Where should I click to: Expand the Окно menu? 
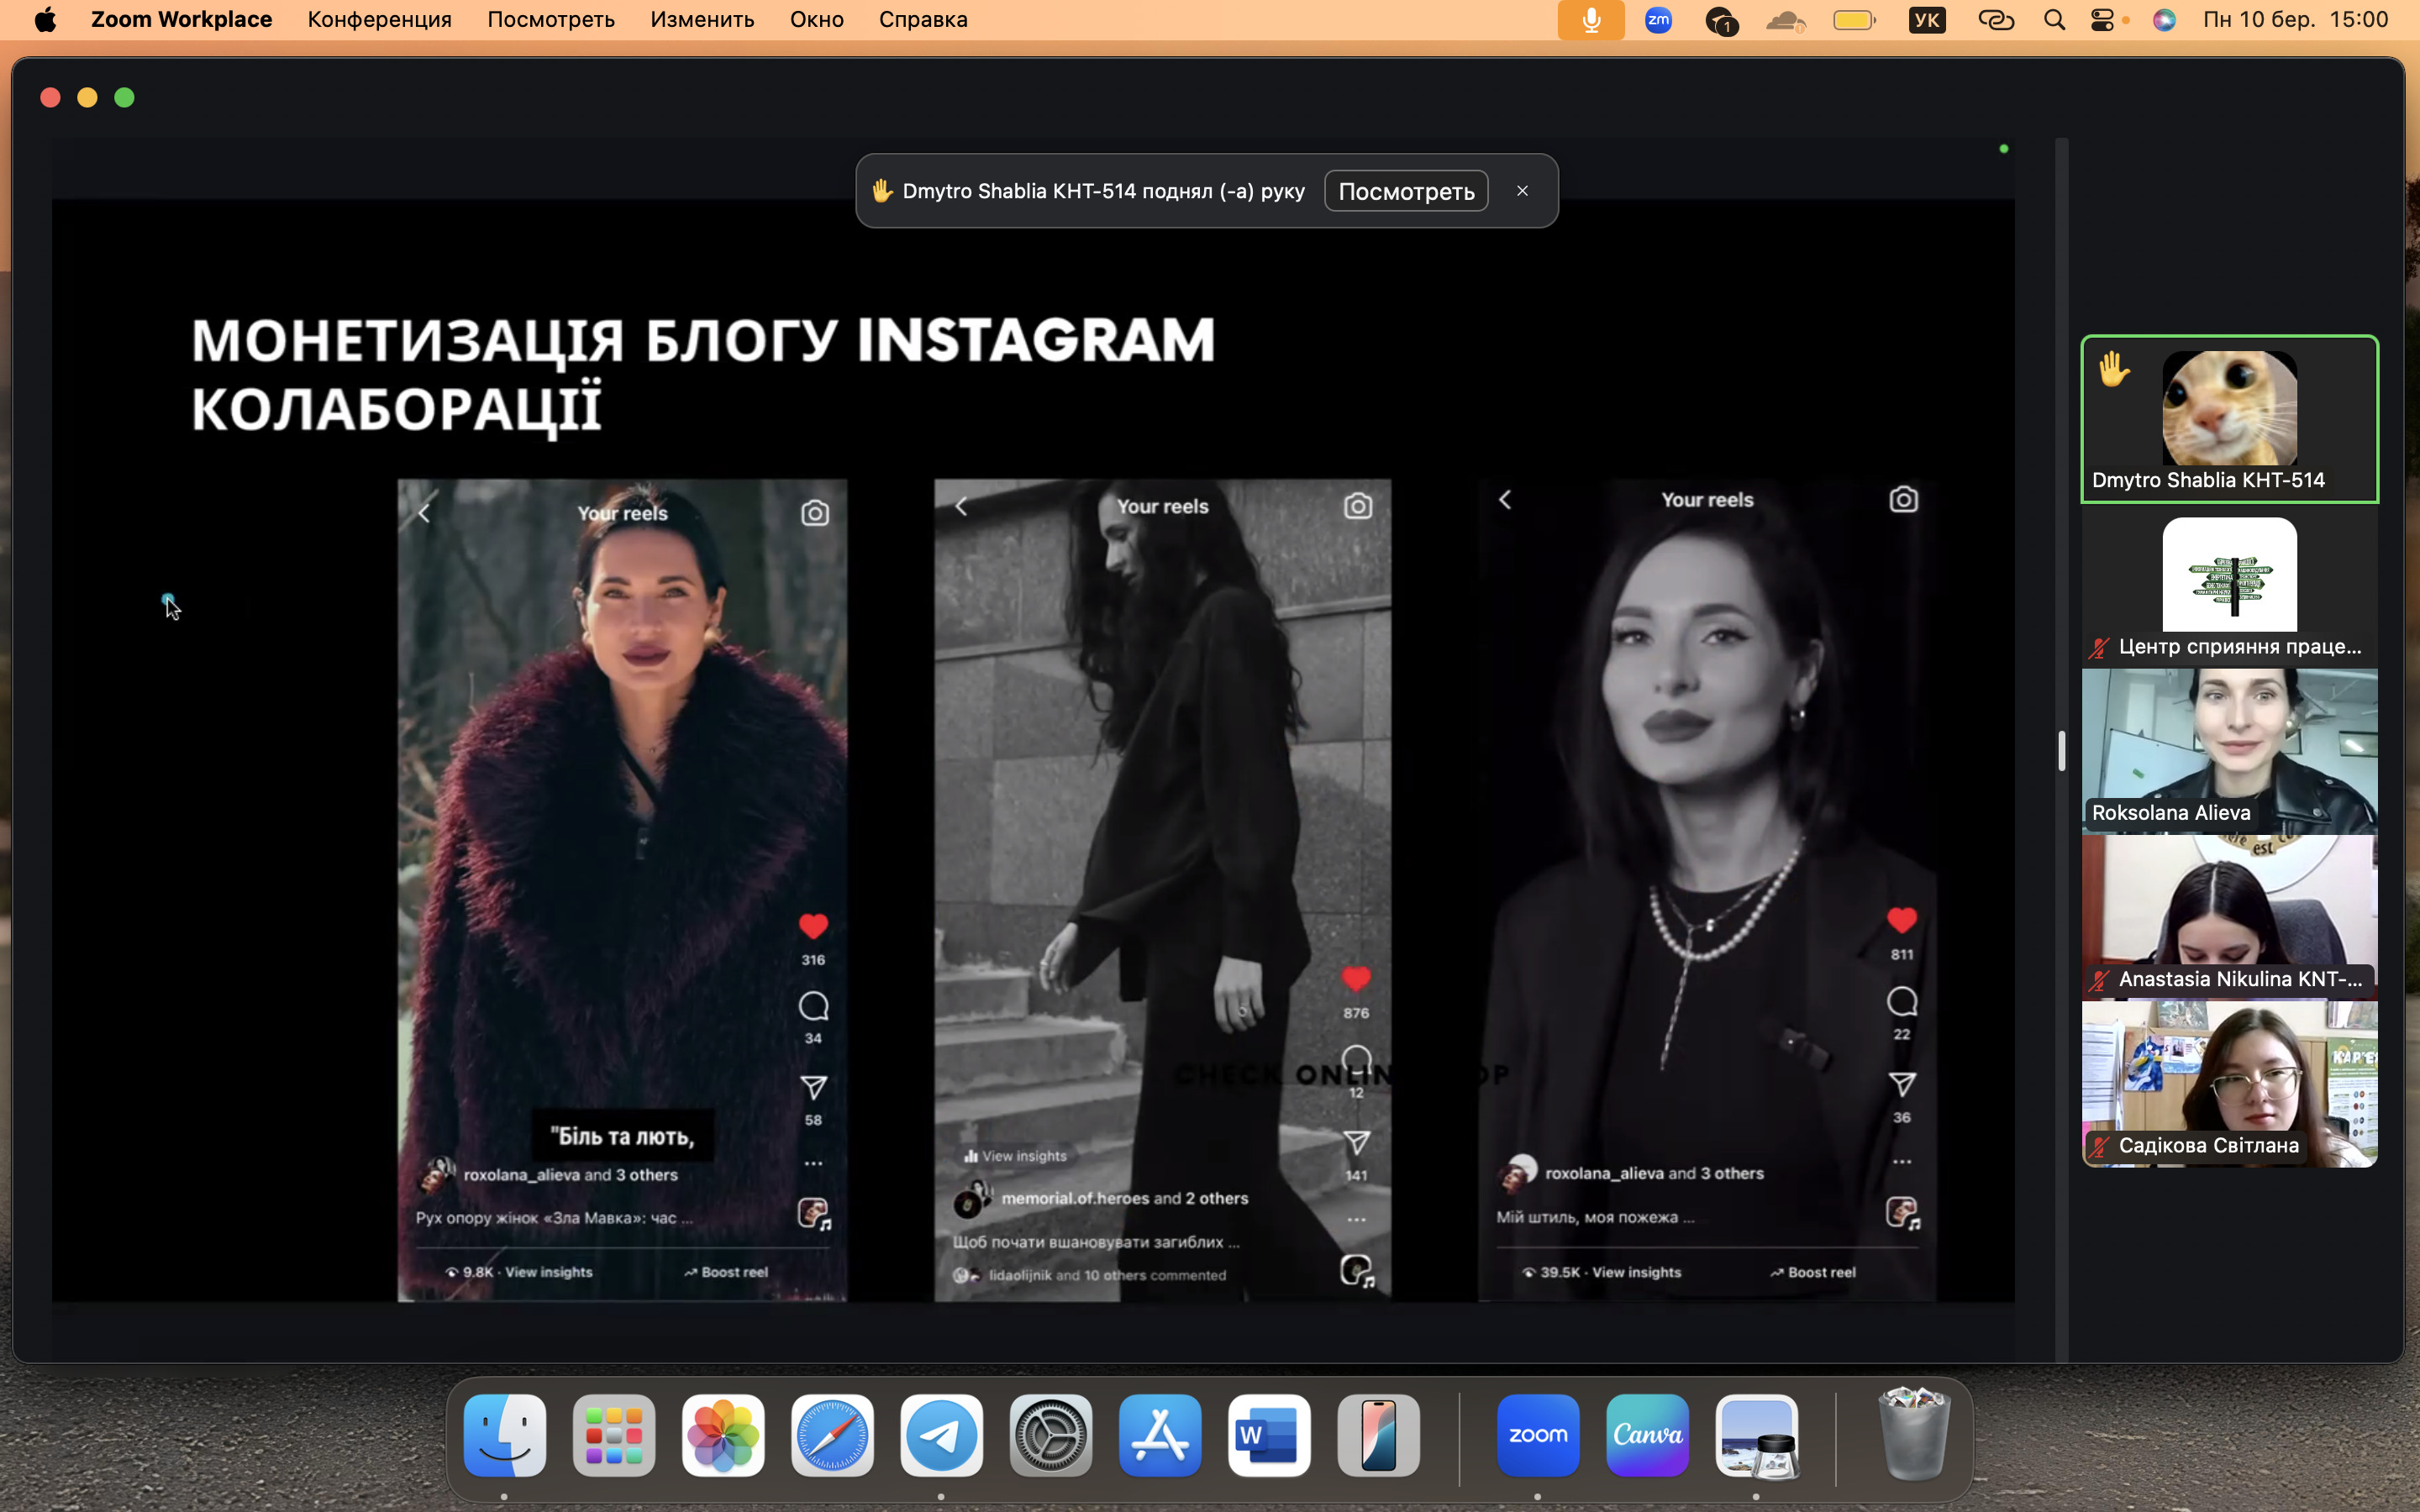tap(816, 20)
